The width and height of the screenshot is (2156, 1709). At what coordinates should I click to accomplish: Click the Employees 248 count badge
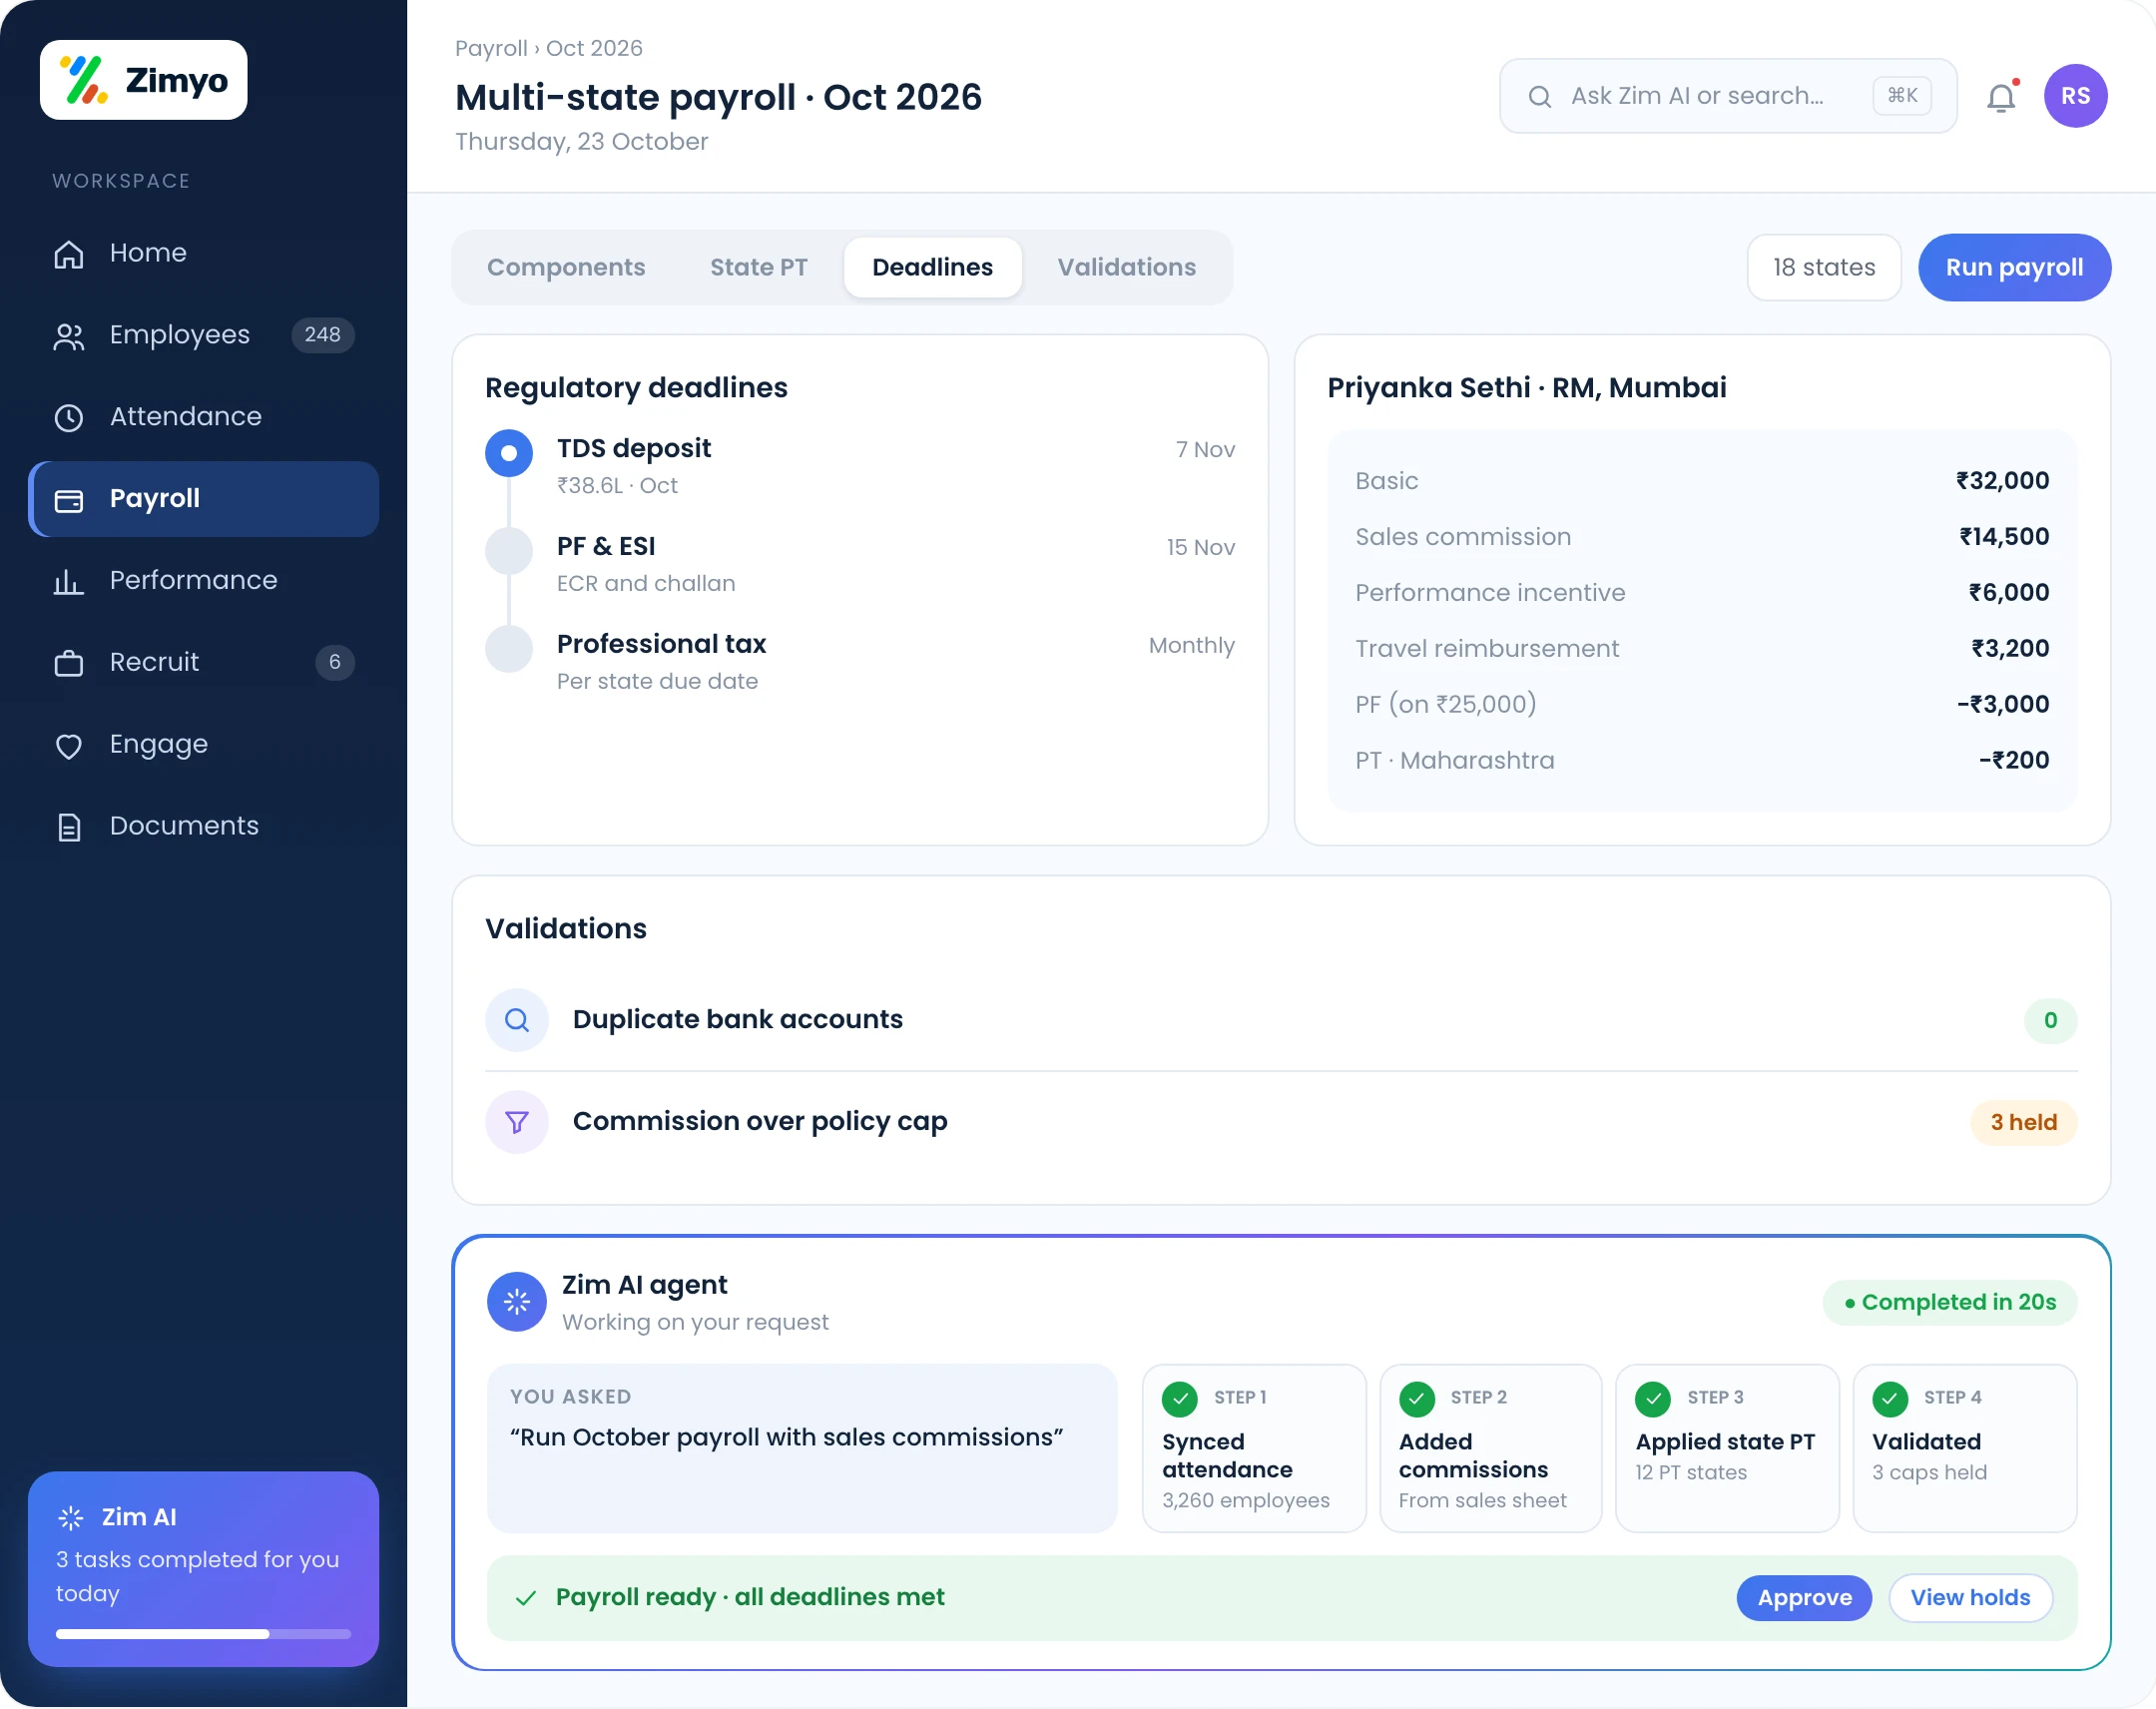[322, 335]
